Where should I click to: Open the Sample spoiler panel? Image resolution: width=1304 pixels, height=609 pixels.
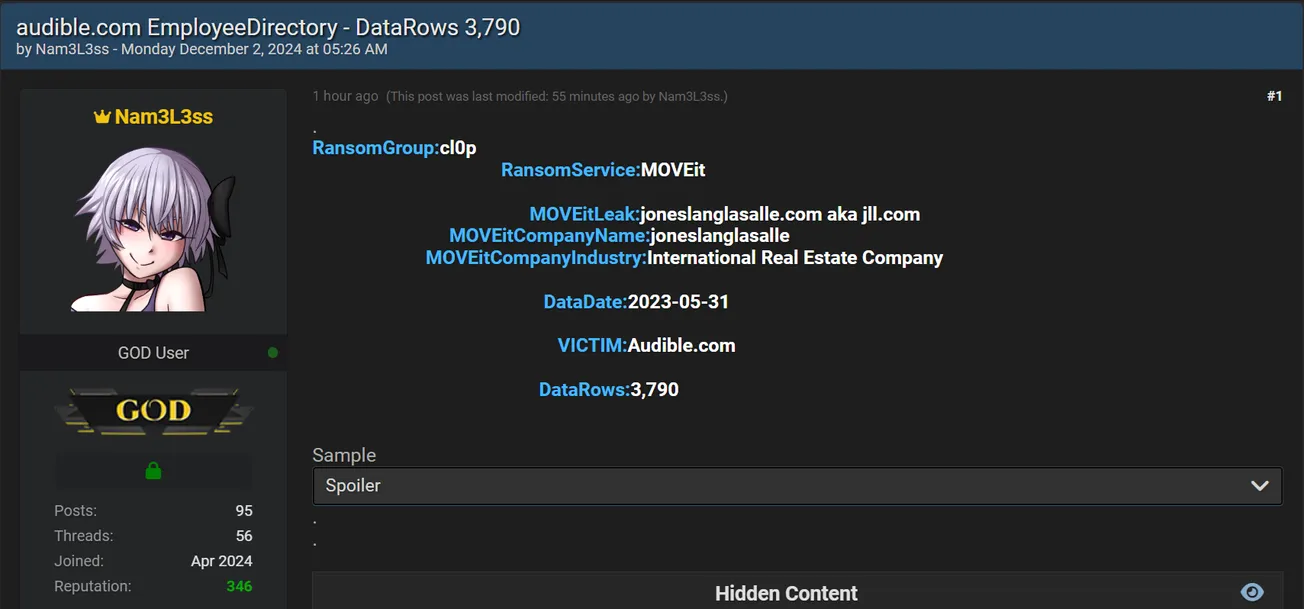pyautogui.click(x=797, y=486)
